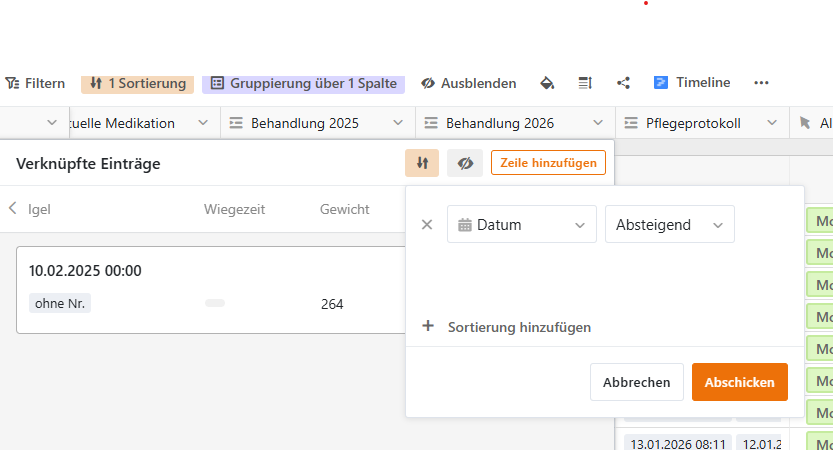
Task: Toggle hidden columns eye icon in panel
Action: click(x=465, y=163)
